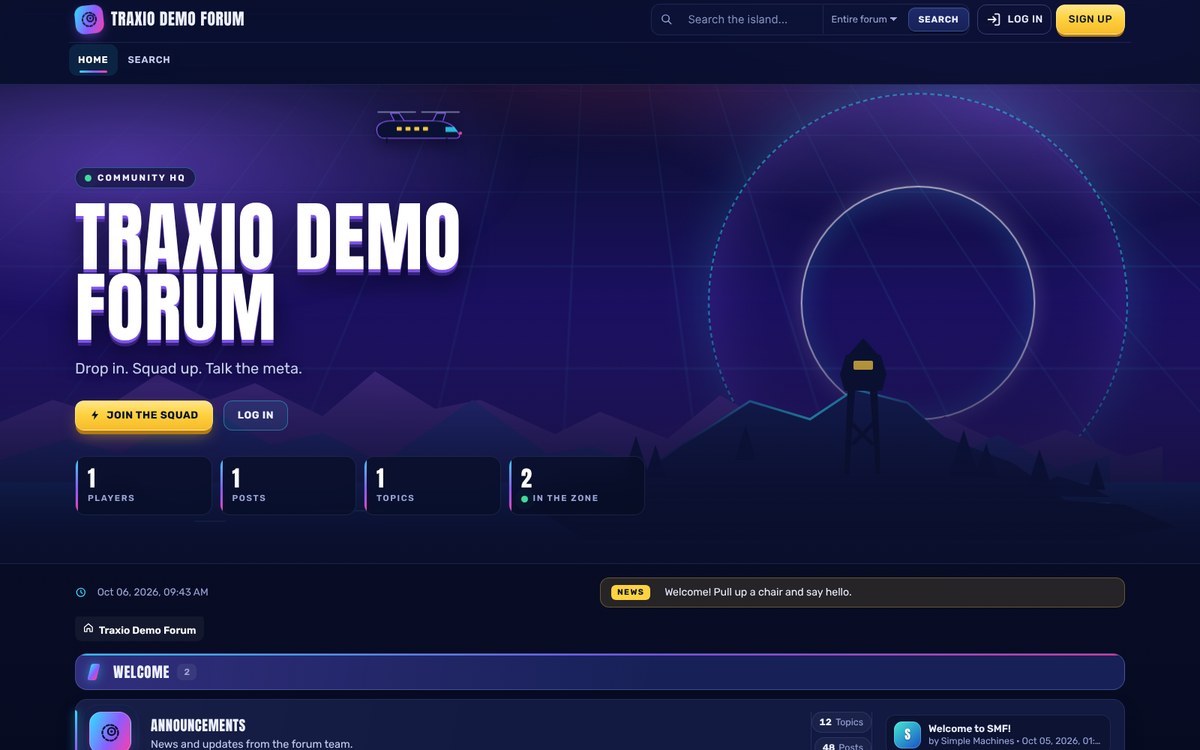Select the PLAYERS stat card
Screen dimensions: 1200x750
(144, 486)
